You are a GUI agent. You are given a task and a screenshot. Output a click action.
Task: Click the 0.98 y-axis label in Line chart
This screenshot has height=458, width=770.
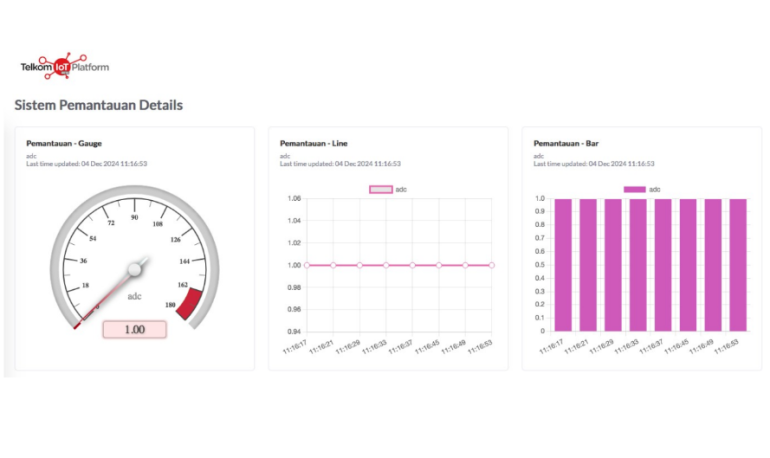tap(294, 287)
